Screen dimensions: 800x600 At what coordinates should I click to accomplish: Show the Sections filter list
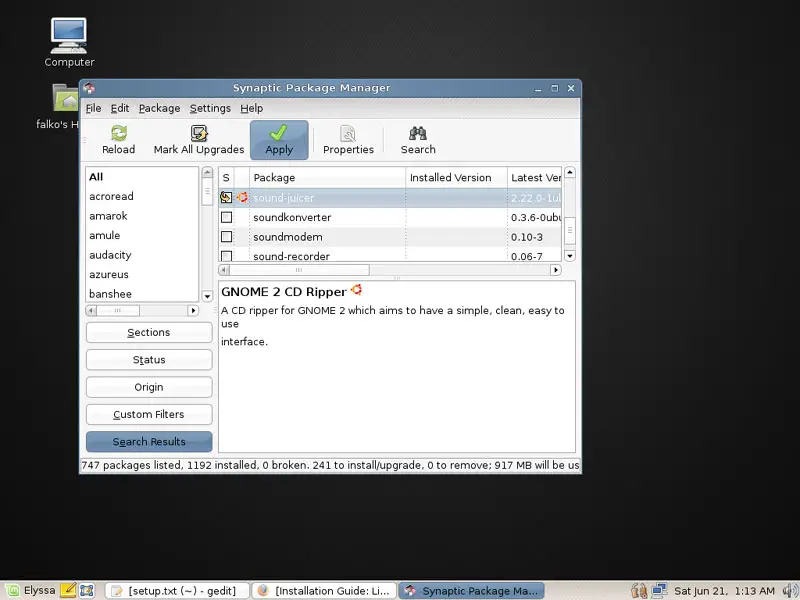pyautogui.click(x=149, y=332)
